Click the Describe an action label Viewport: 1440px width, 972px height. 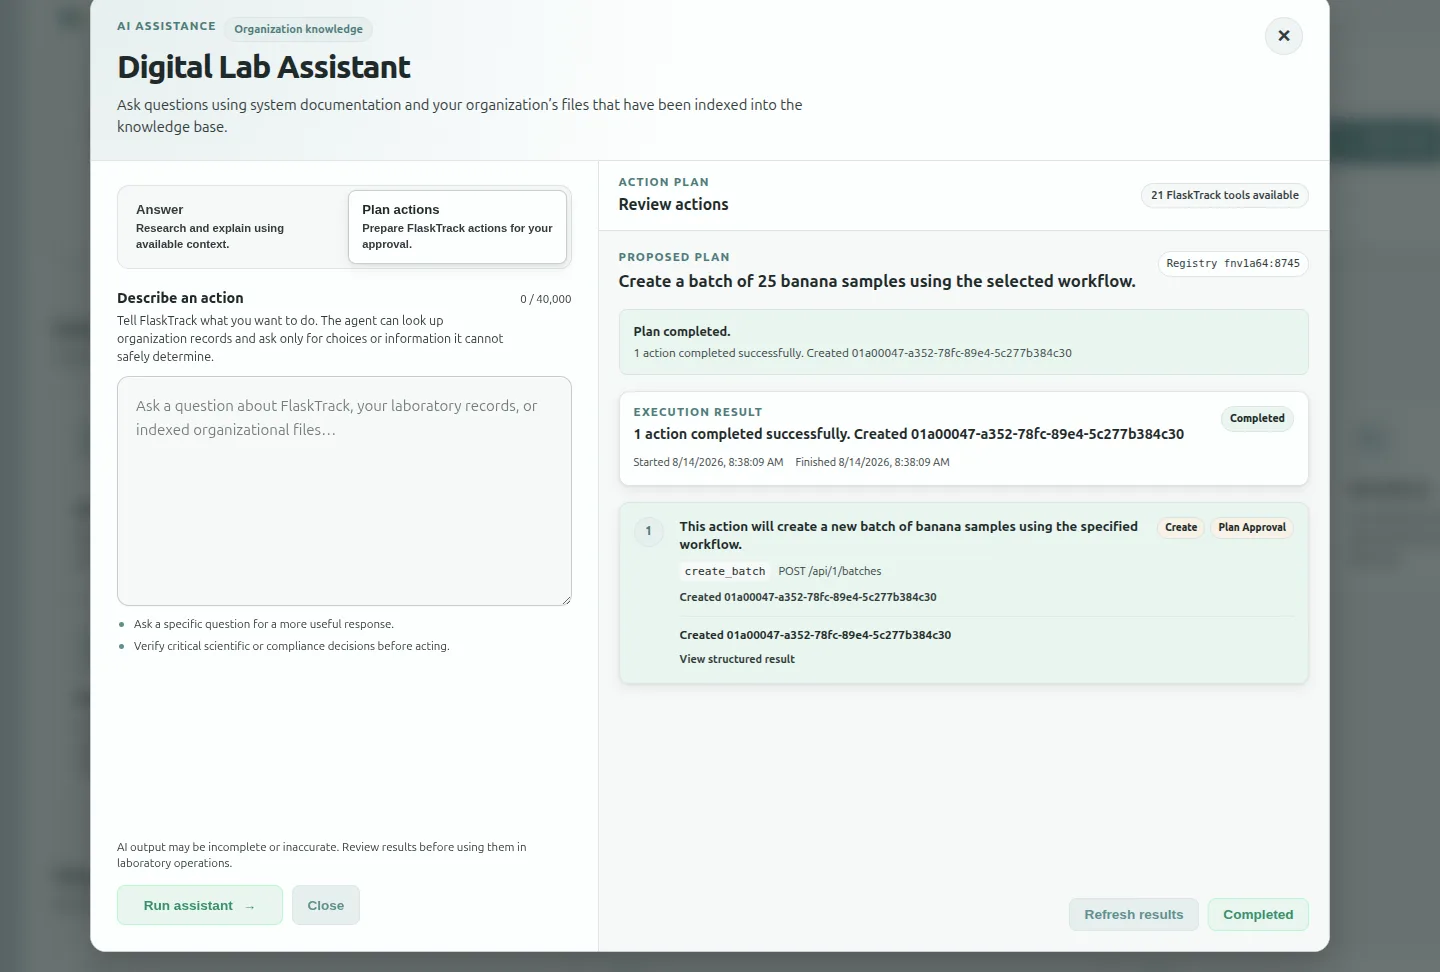[x=180, y=298]
